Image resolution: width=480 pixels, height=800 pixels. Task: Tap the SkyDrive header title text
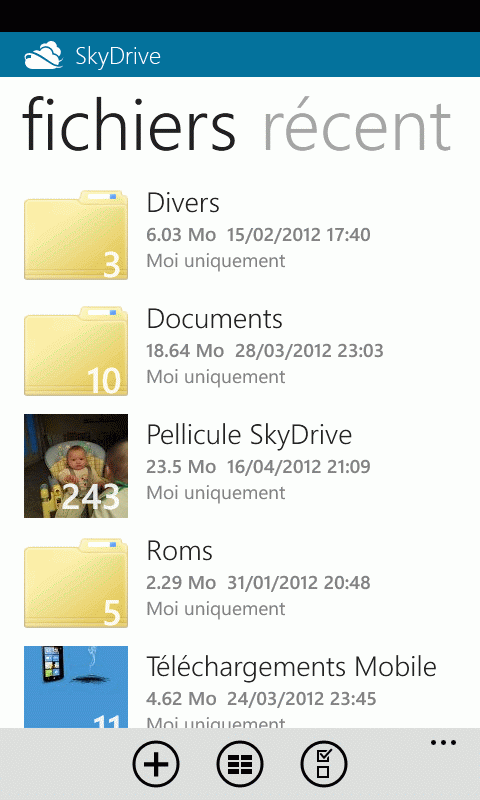[118, 56]
